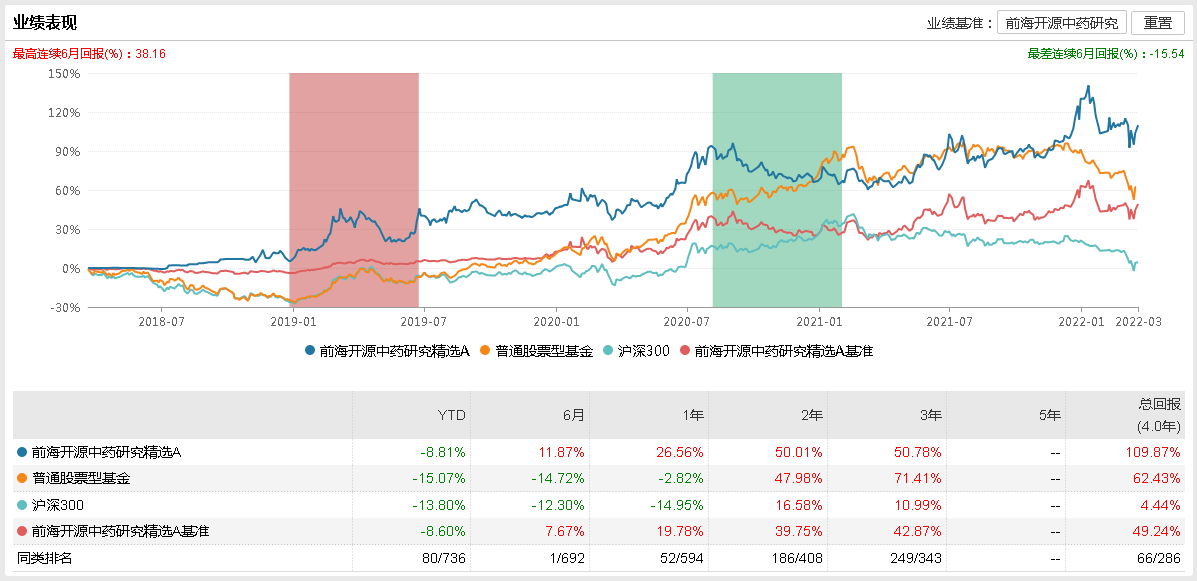Select the 6月 column header
The image size is (1197, 581).
click(572, 415)
